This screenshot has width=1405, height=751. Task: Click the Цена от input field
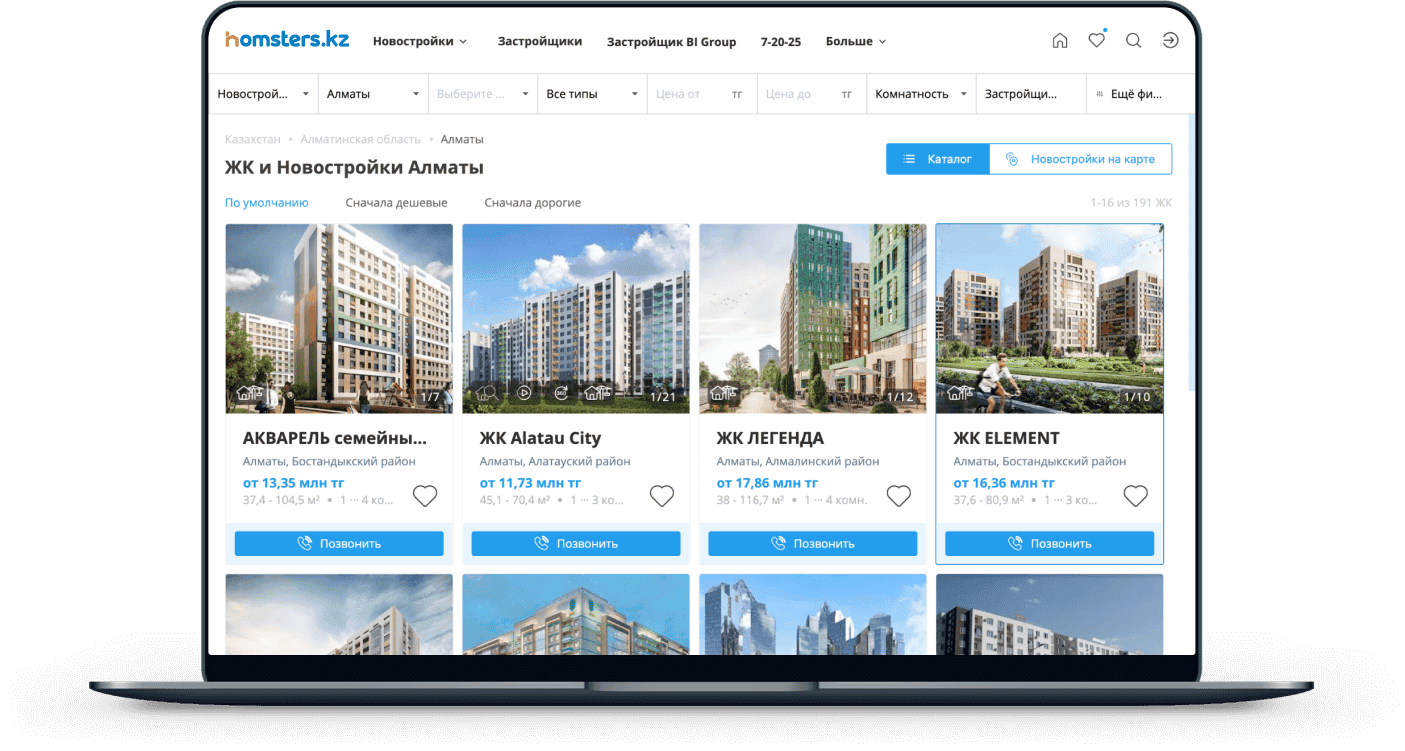click(x=688, y=94)
